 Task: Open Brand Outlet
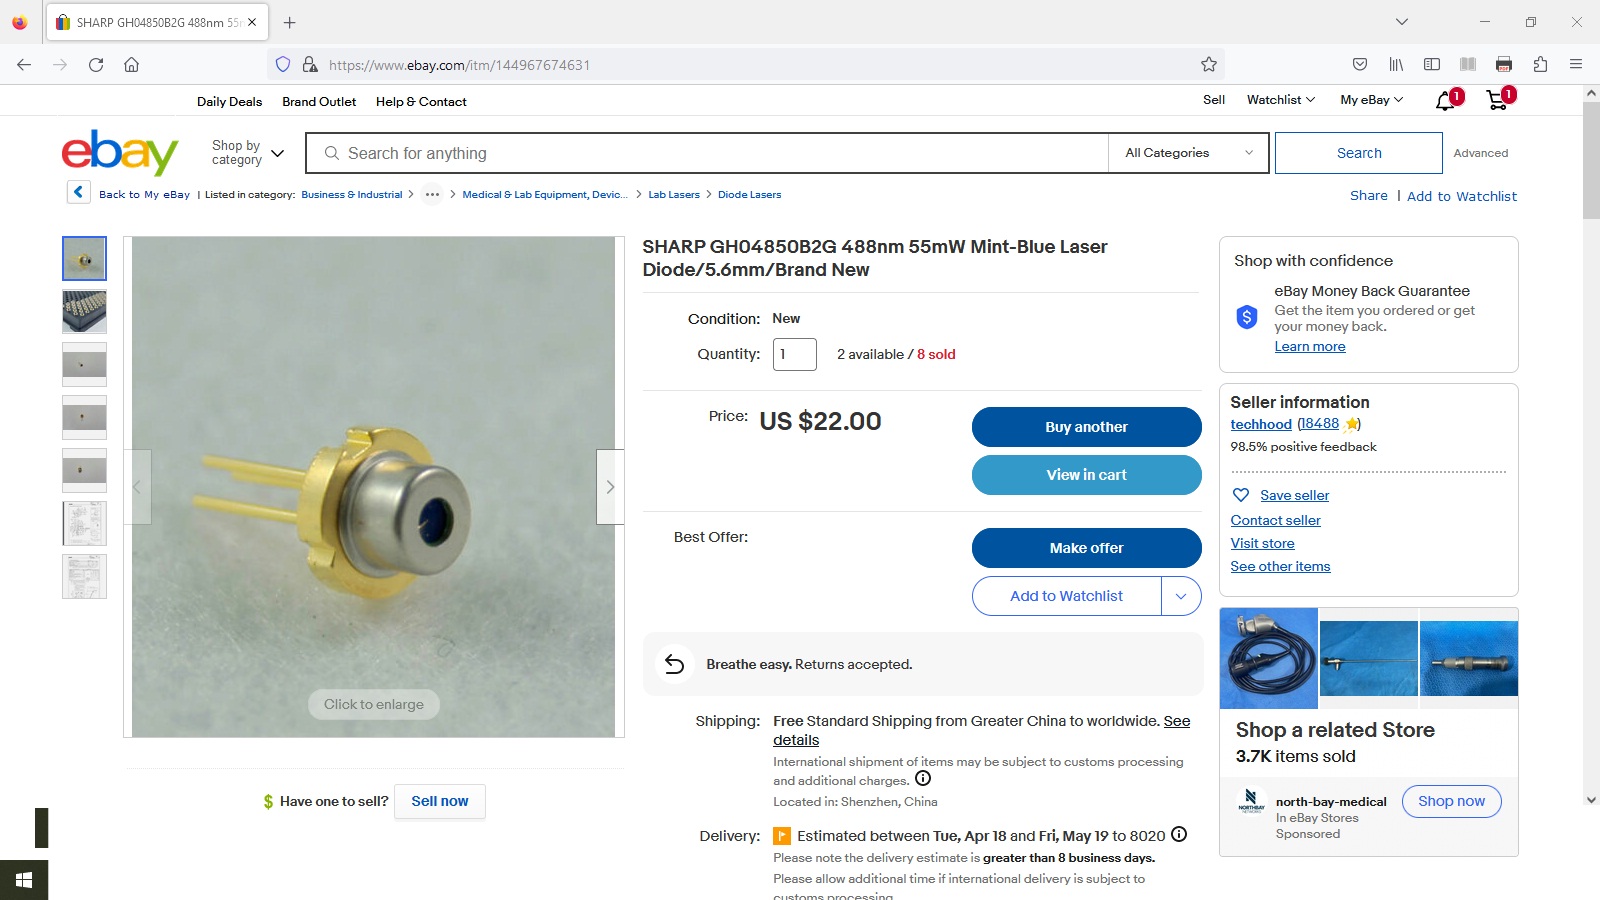[x=319, y=102]
